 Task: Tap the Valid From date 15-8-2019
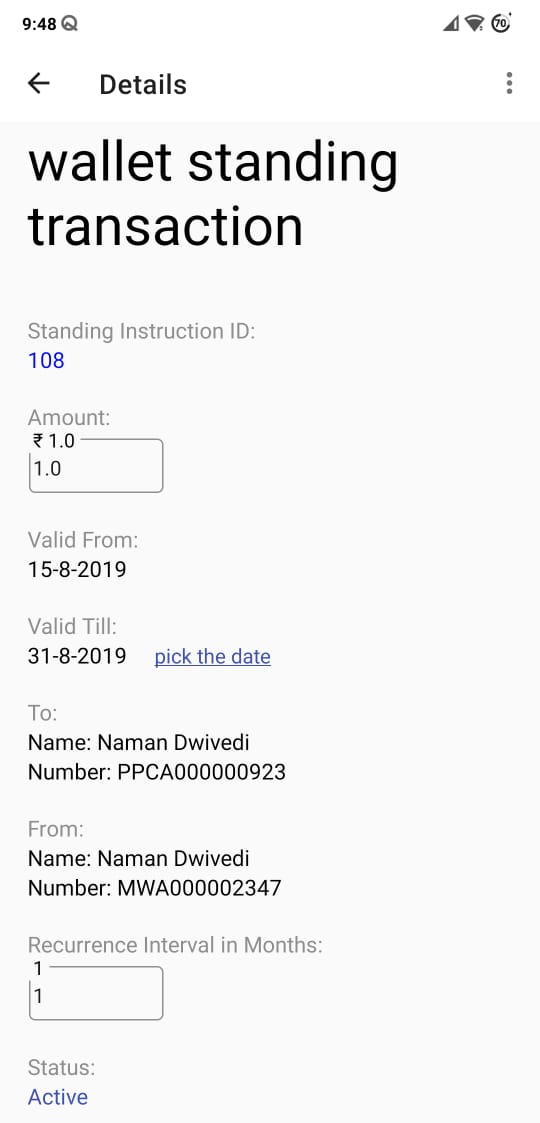77,569
